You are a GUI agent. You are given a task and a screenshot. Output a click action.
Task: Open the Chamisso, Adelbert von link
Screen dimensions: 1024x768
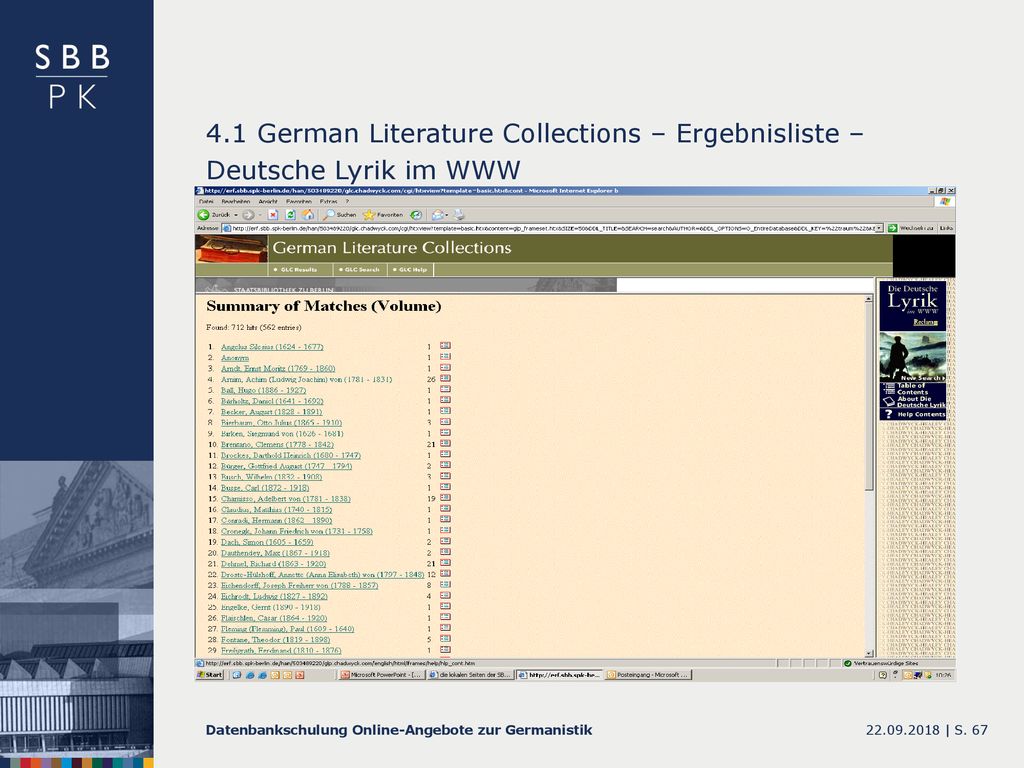(x=285, y=498)
